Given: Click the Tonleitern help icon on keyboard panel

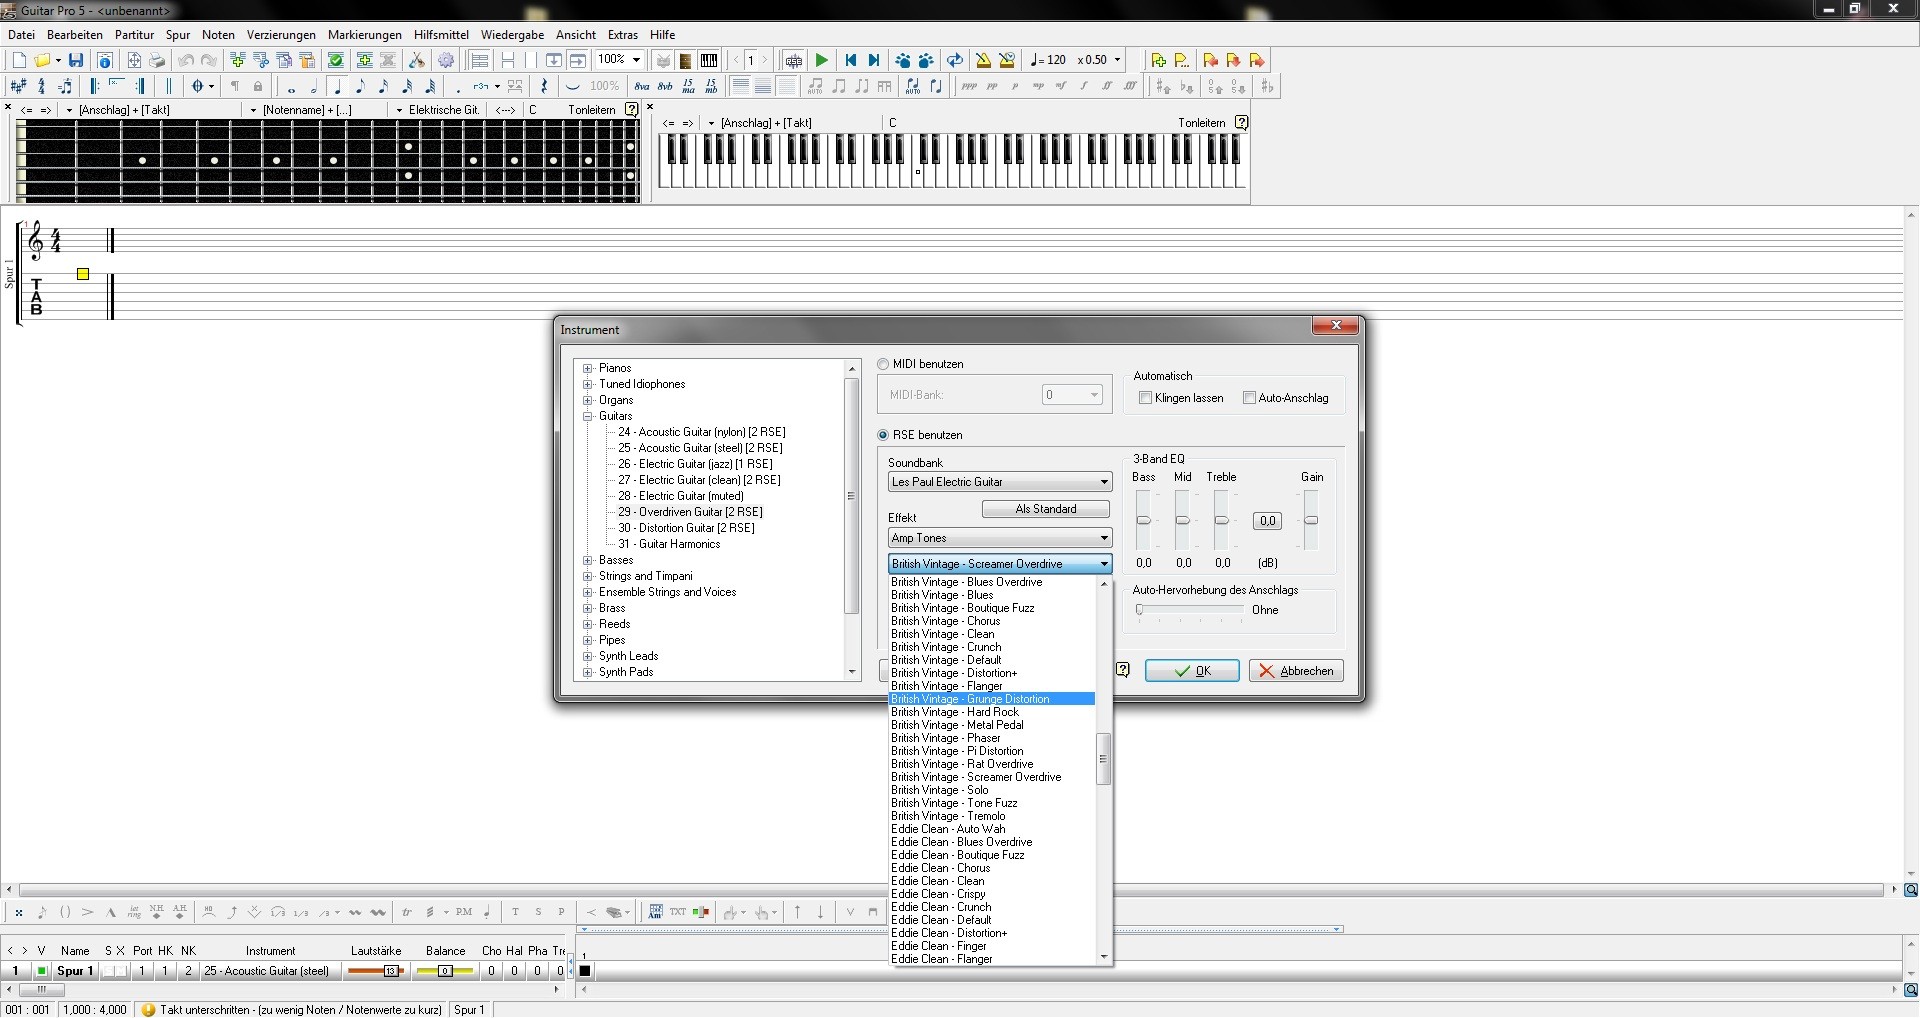Looking at the screenshot, I should pyautogui.click(x=1241, y=123).
